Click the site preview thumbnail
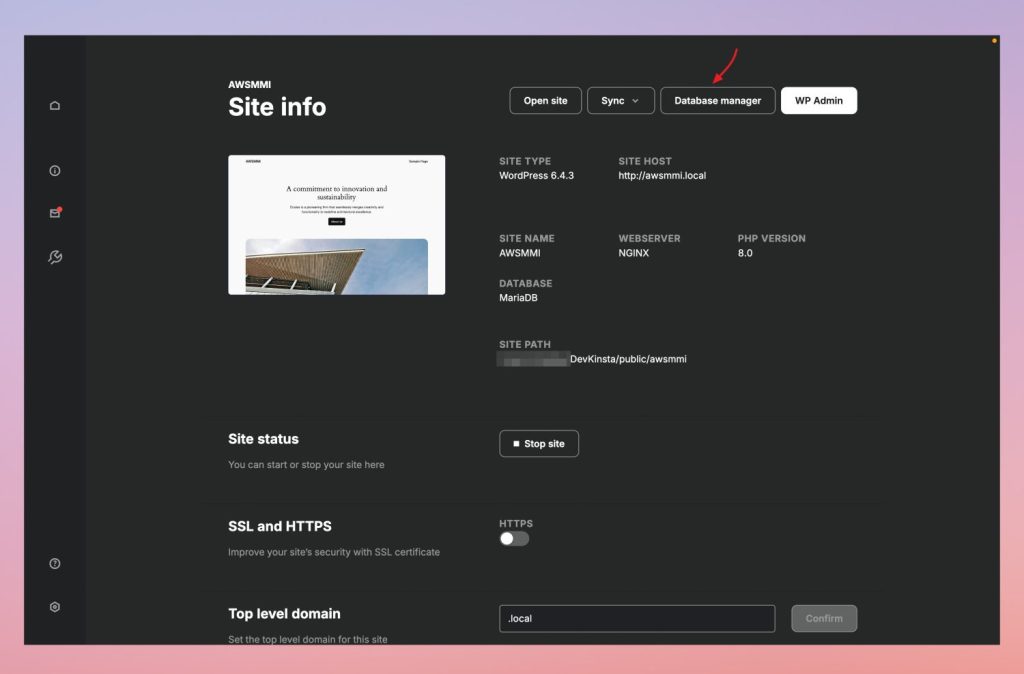This screenshot has height=674, width=1024. pos(336,225)
